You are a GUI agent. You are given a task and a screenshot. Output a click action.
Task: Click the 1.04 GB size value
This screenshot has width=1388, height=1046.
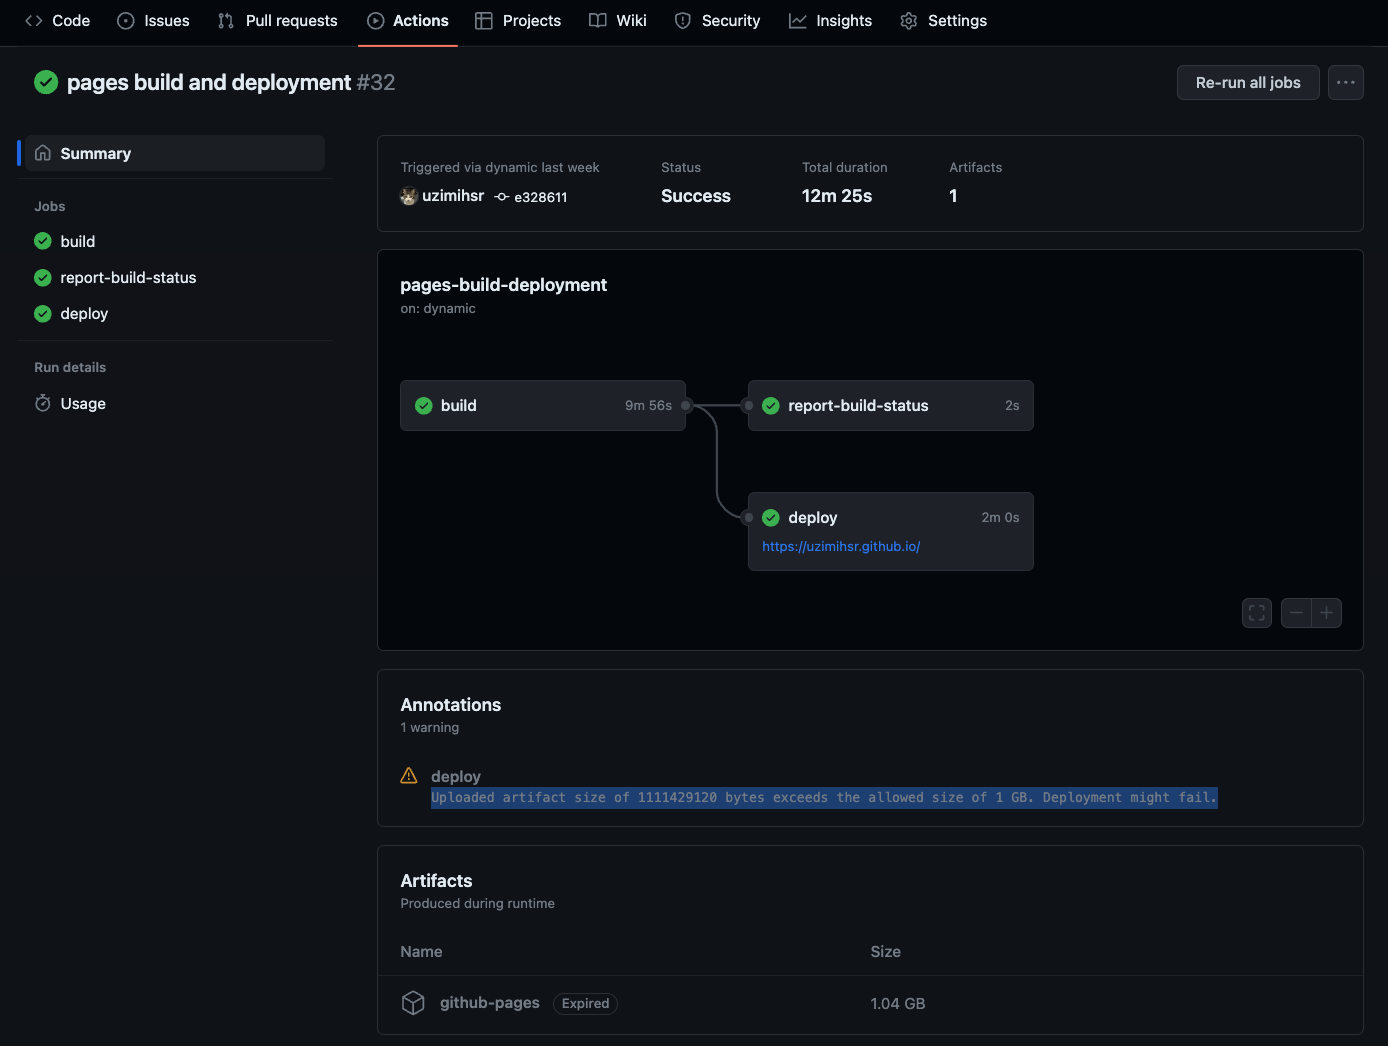[898, 1003]
